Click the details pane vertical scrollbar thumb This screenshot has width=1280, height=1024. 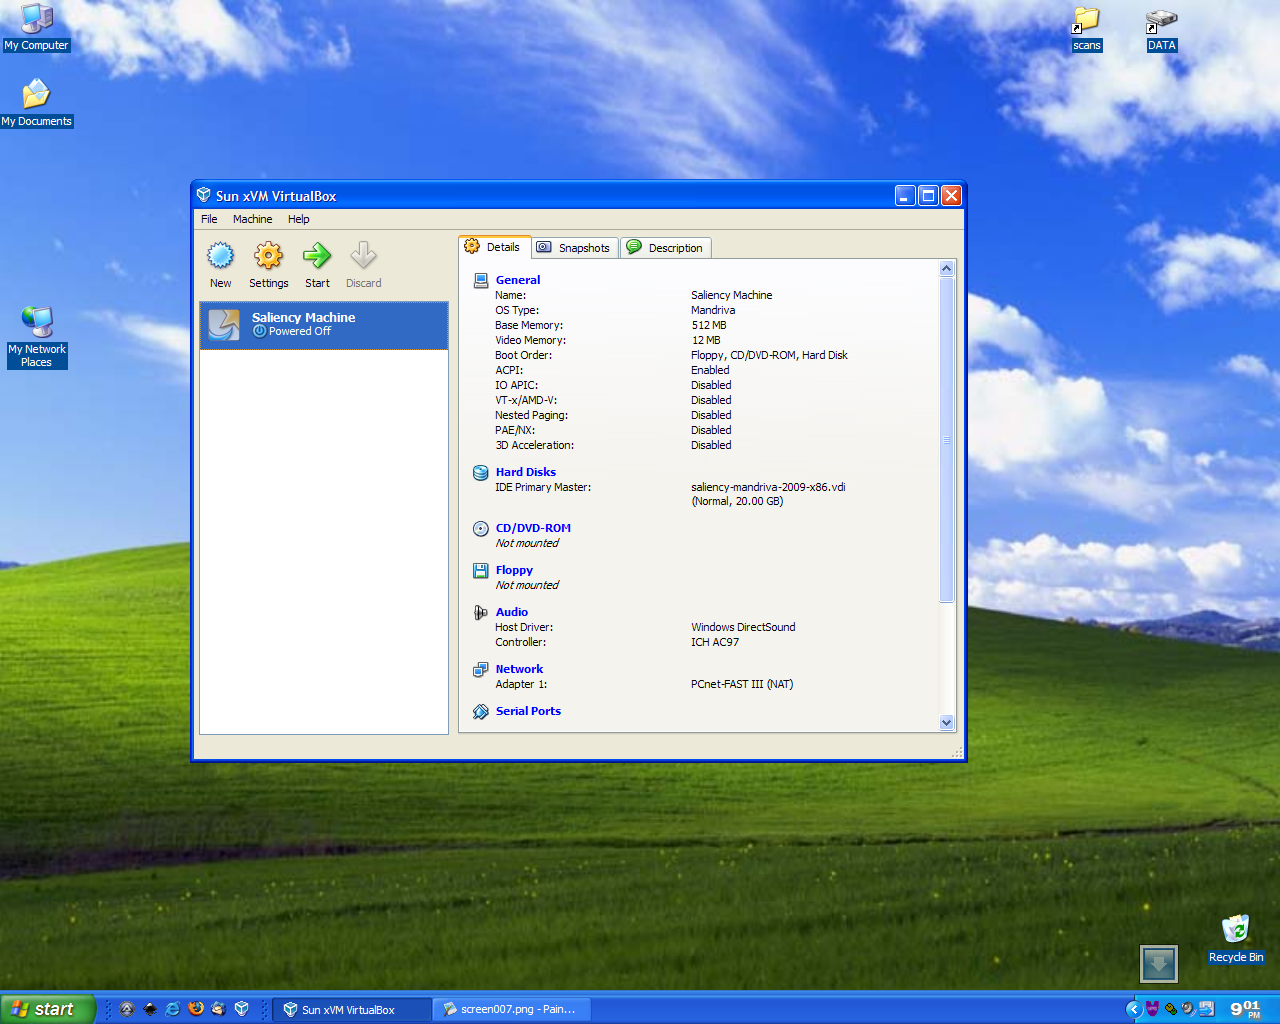coord(947,440)
